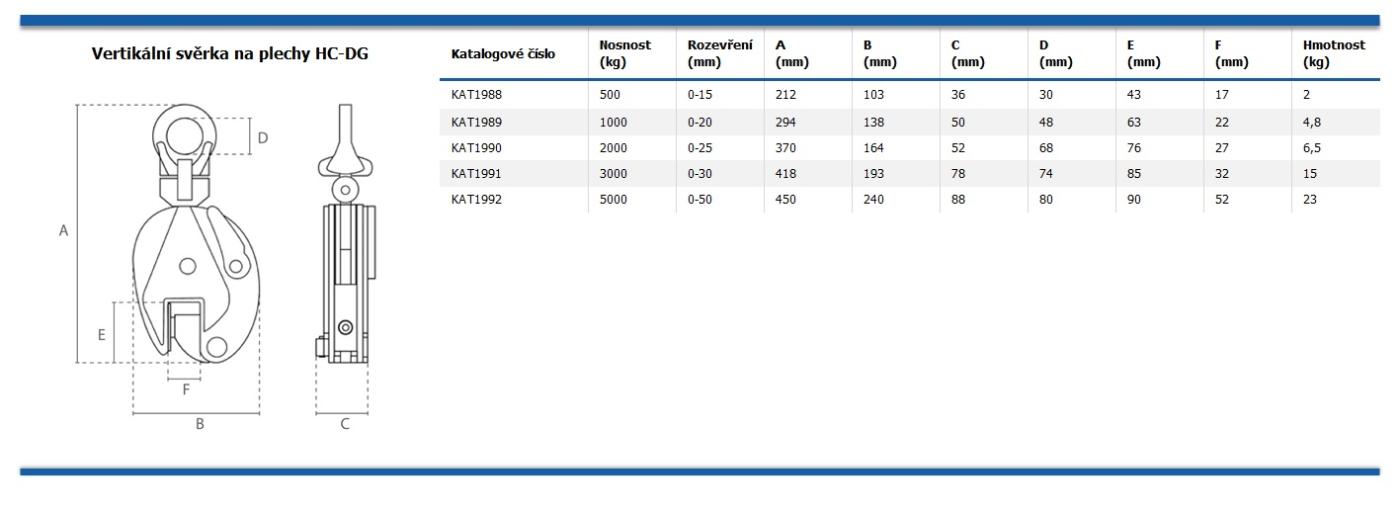Viewport: 1400px width, 515px height.
Task: Click dimension label B below the front view
Action: [199, 424]
